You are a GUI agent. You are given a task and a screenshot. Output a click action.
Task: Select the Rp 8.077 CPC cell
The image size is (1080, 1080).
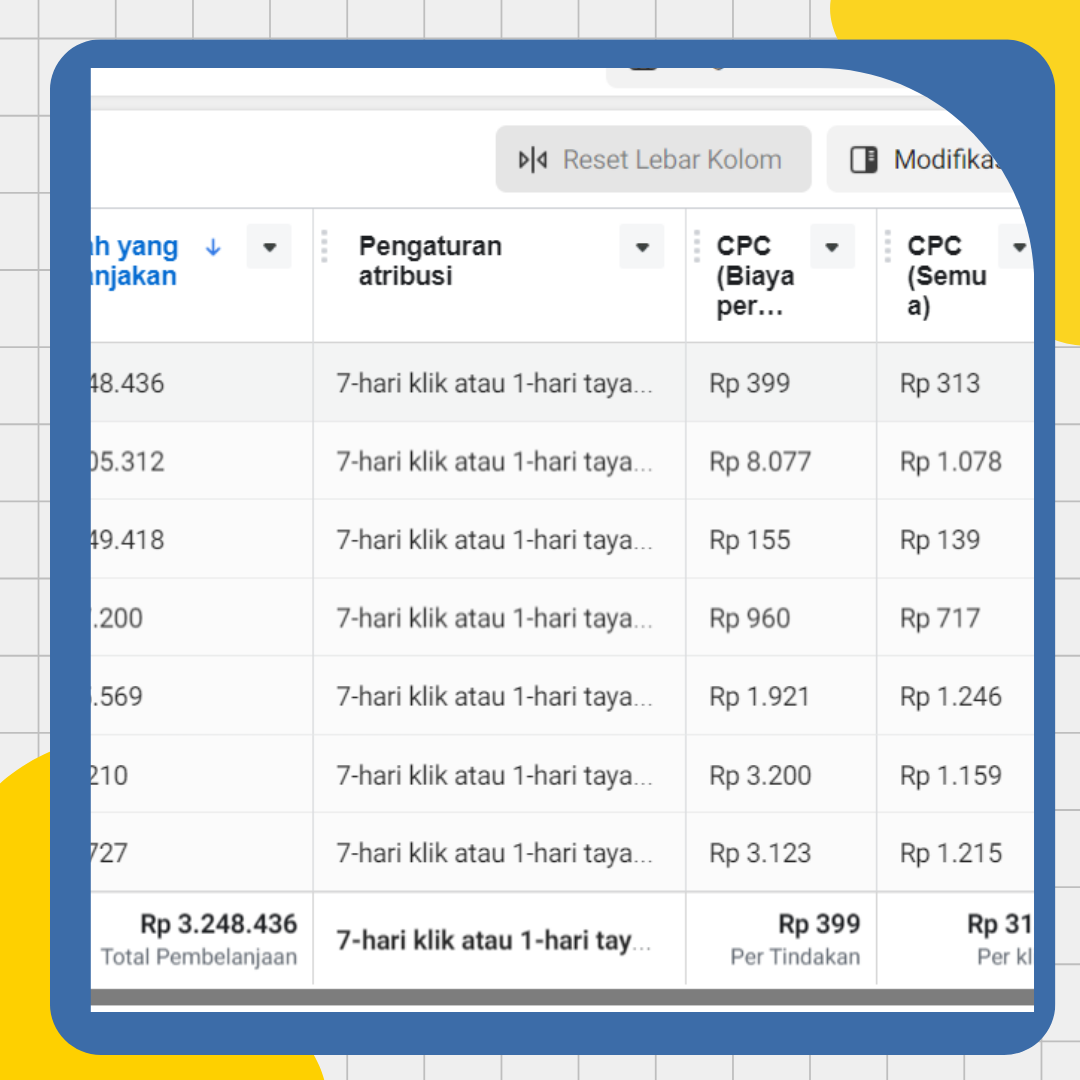[x=760, y=462]
